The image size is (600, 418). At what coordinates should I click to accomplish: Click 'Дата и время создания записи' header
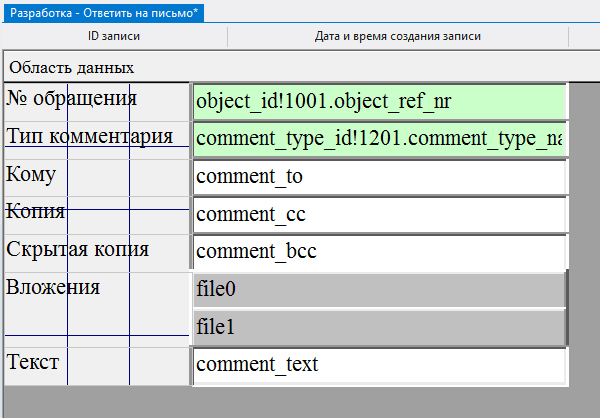[398, 37]
